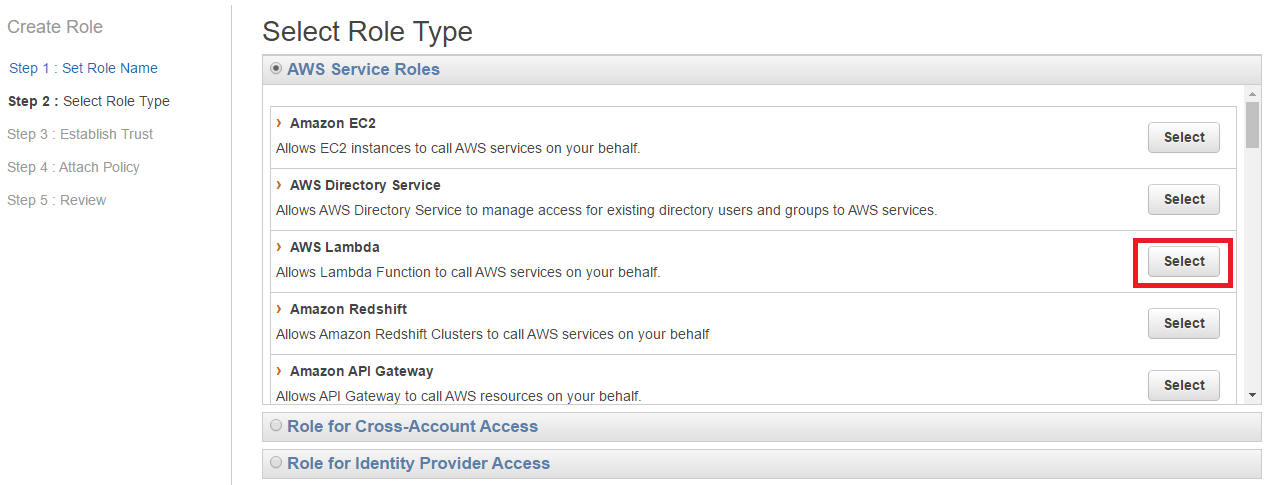Click the scrollbar up arrow in roles list
Viewport: 1276px width, 485px height.
click(1252, 94)
